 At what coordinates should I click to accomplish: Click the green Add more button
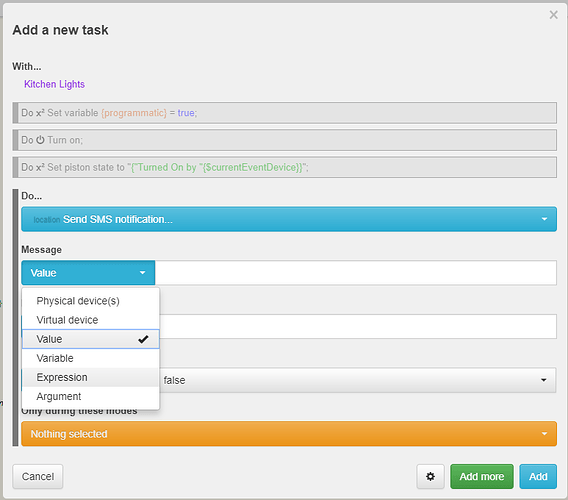481,476
